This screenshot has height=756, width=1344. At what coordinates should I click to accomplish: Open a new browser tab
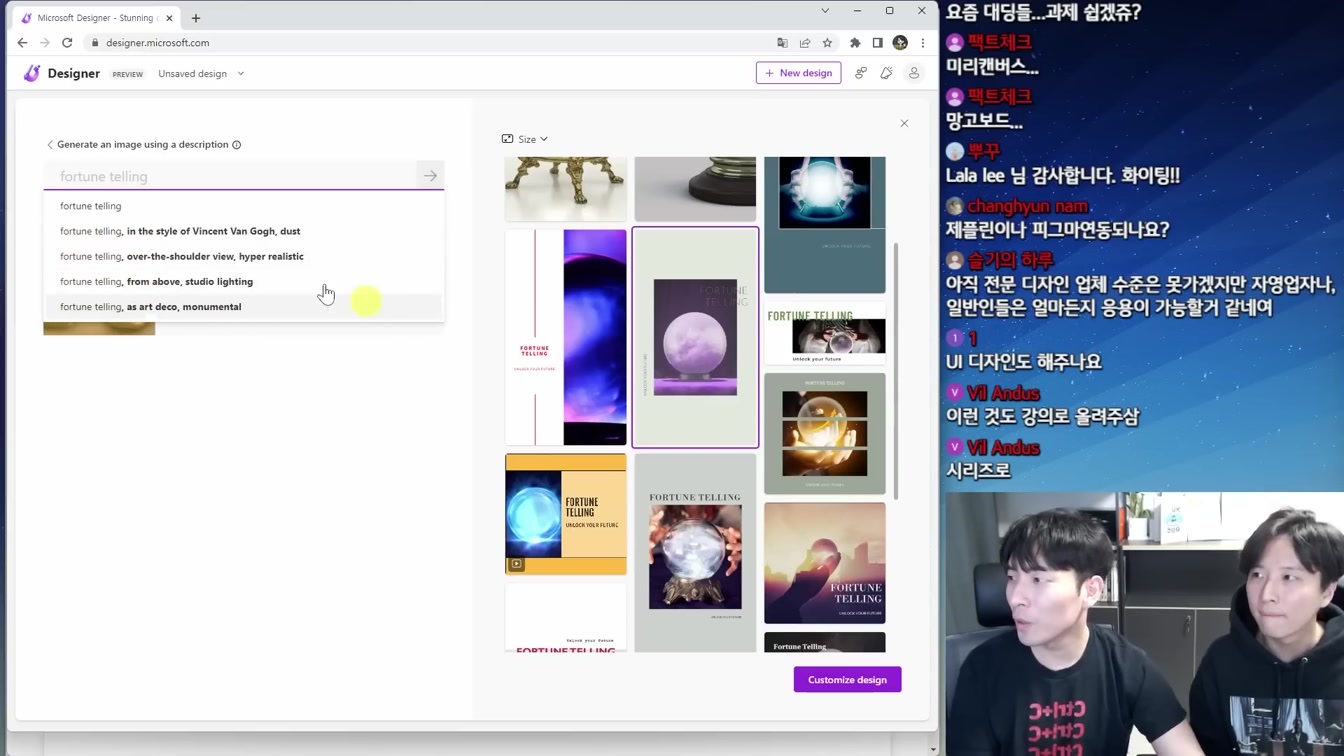(x=196, y=18)
